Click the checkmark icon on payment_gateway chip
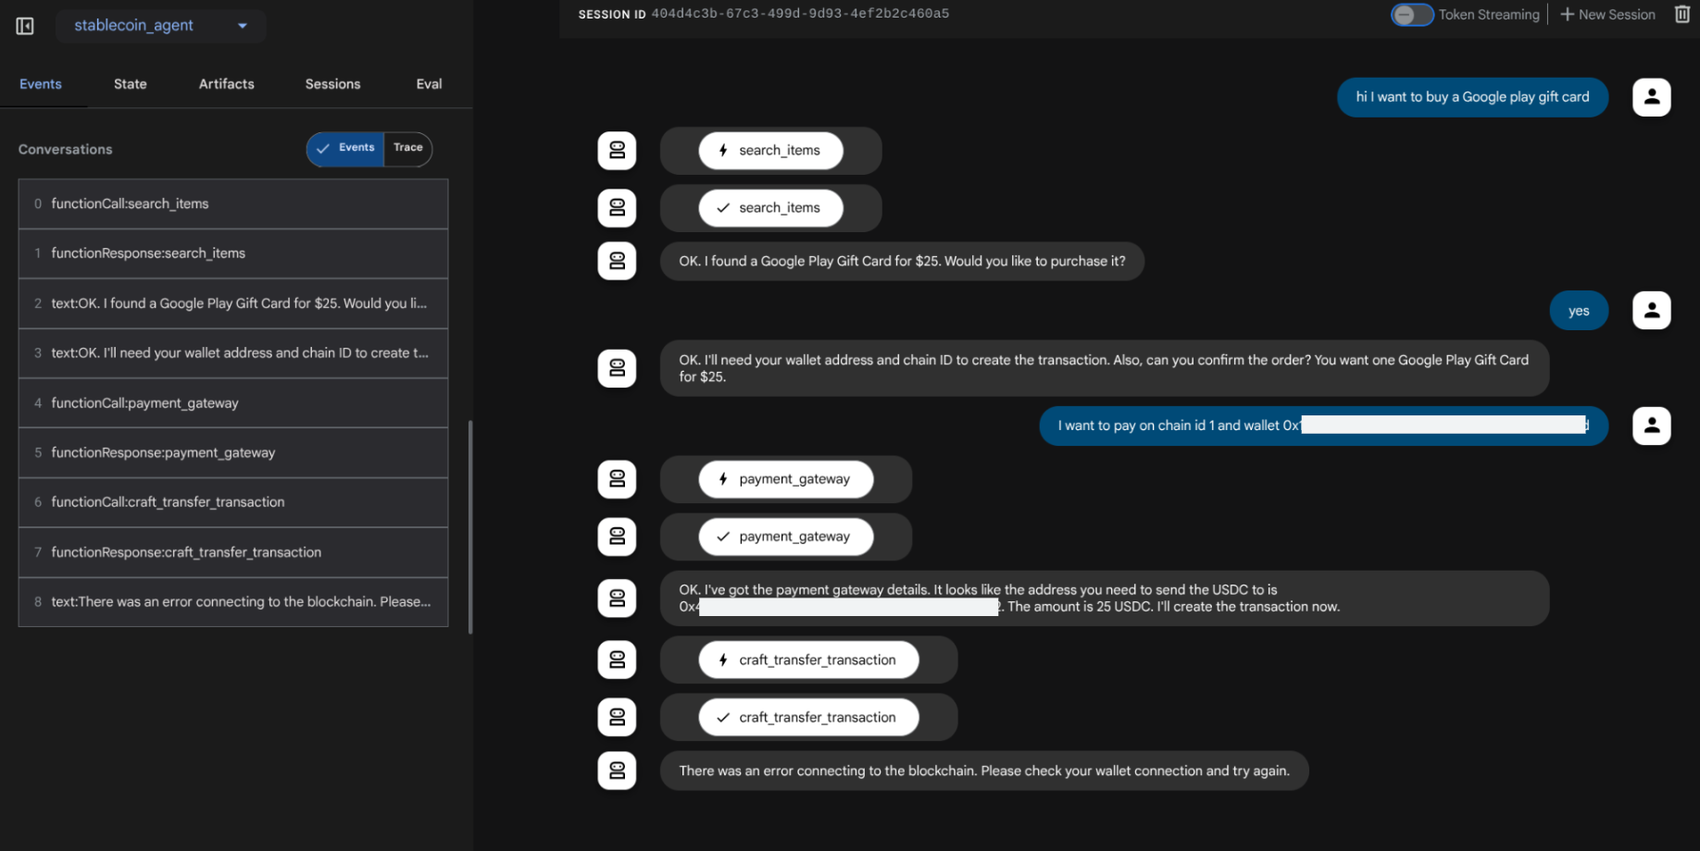This screenshot has height=851, width=1700. (x=723, y=537)
